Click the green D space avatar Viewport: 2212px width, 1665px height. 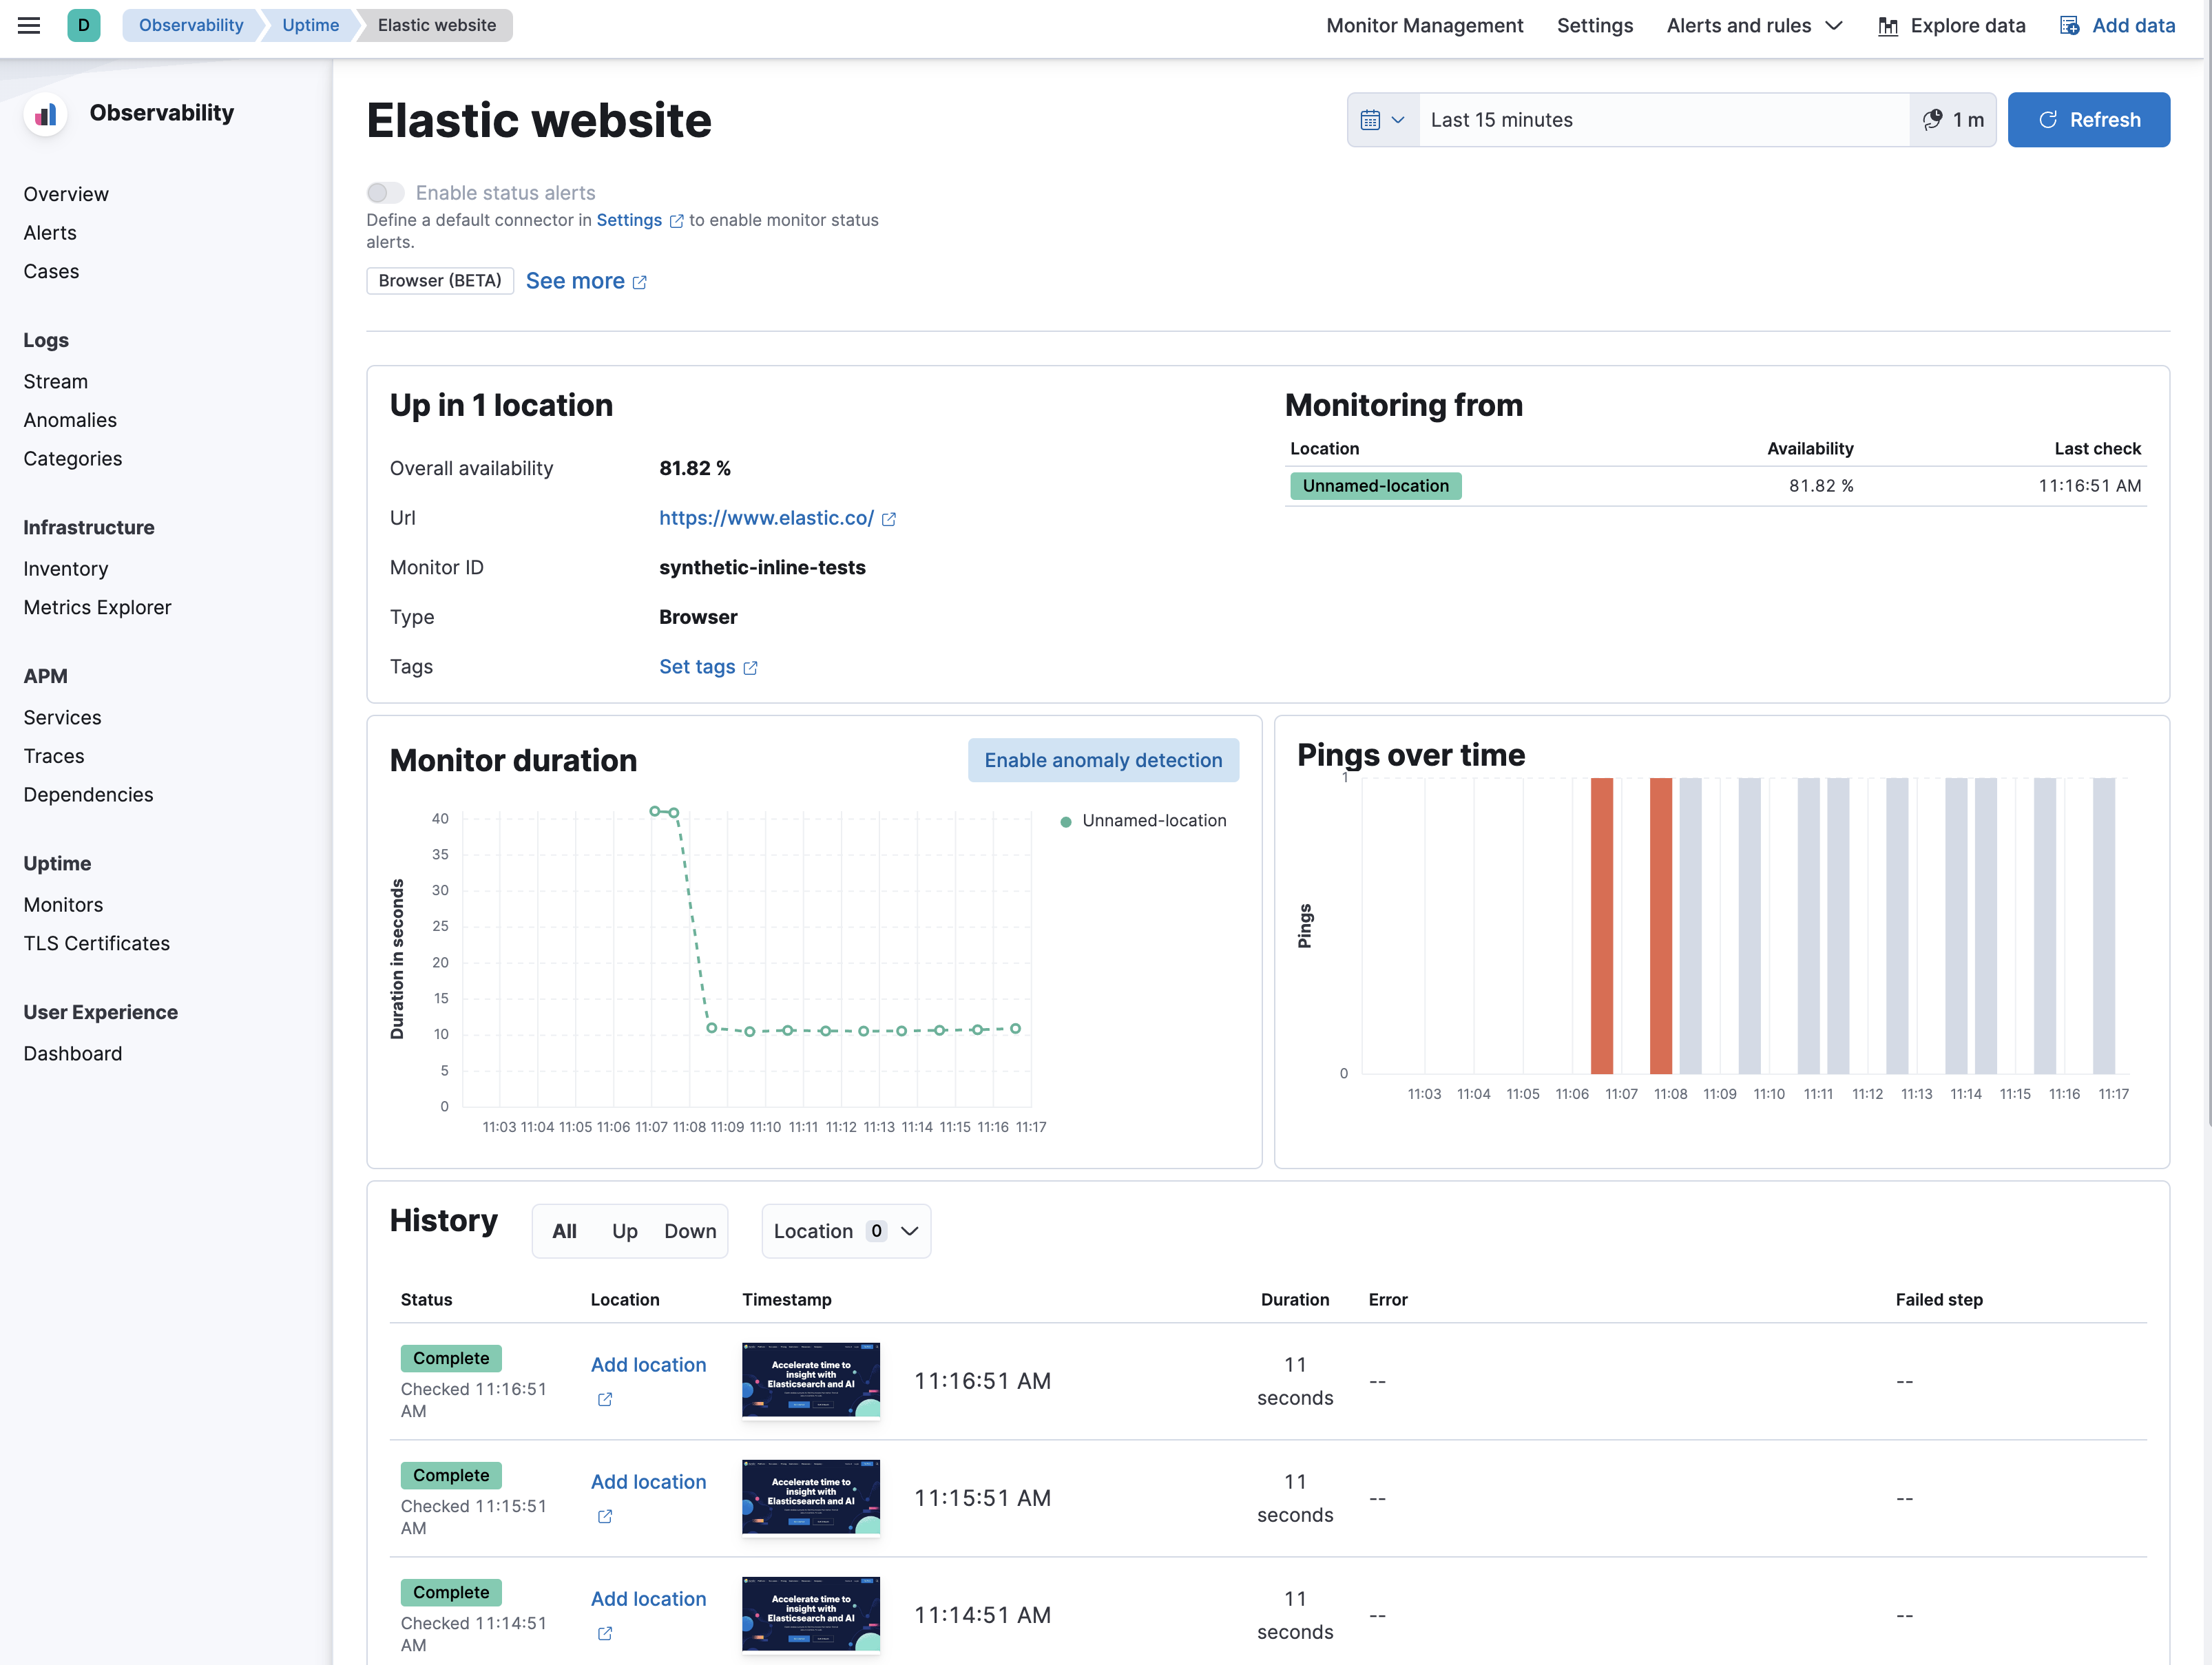[83, 25]
